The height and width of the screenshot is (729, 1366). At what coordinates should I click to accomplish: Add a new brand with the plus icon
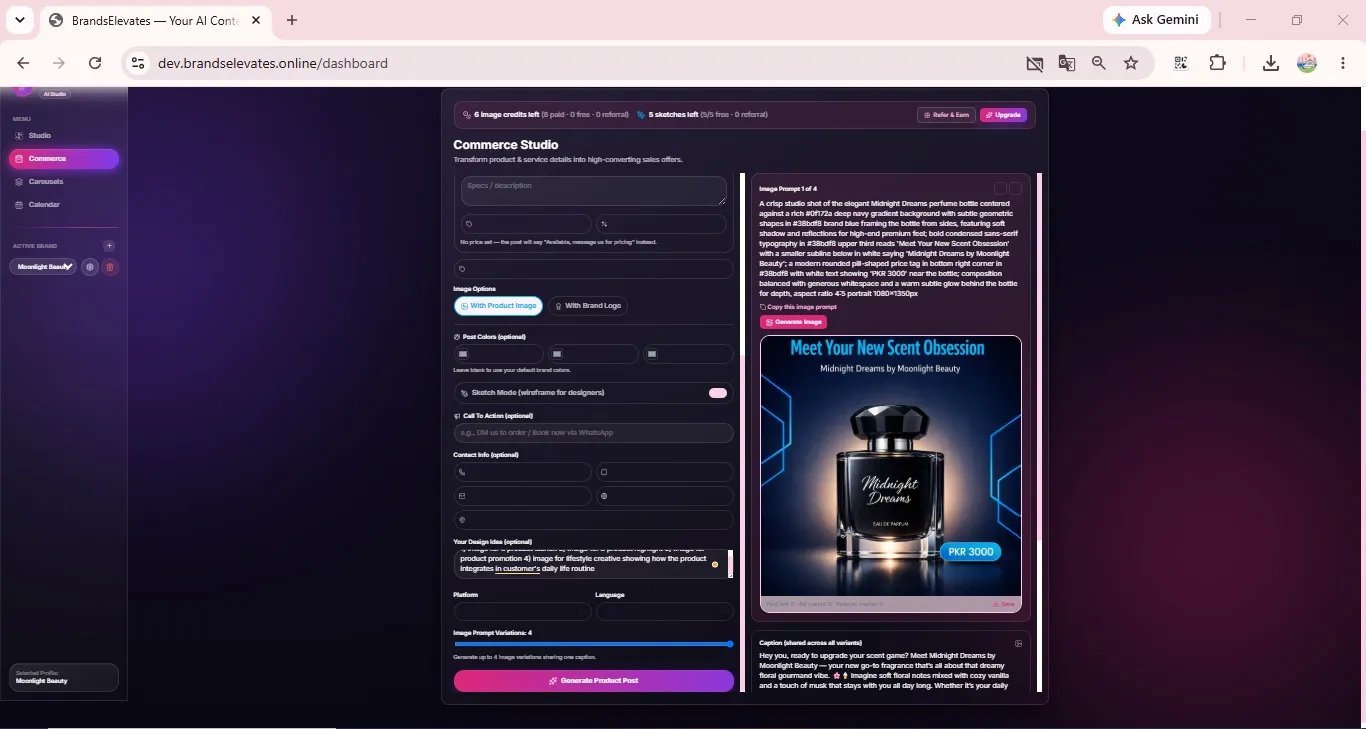point(109,246)
